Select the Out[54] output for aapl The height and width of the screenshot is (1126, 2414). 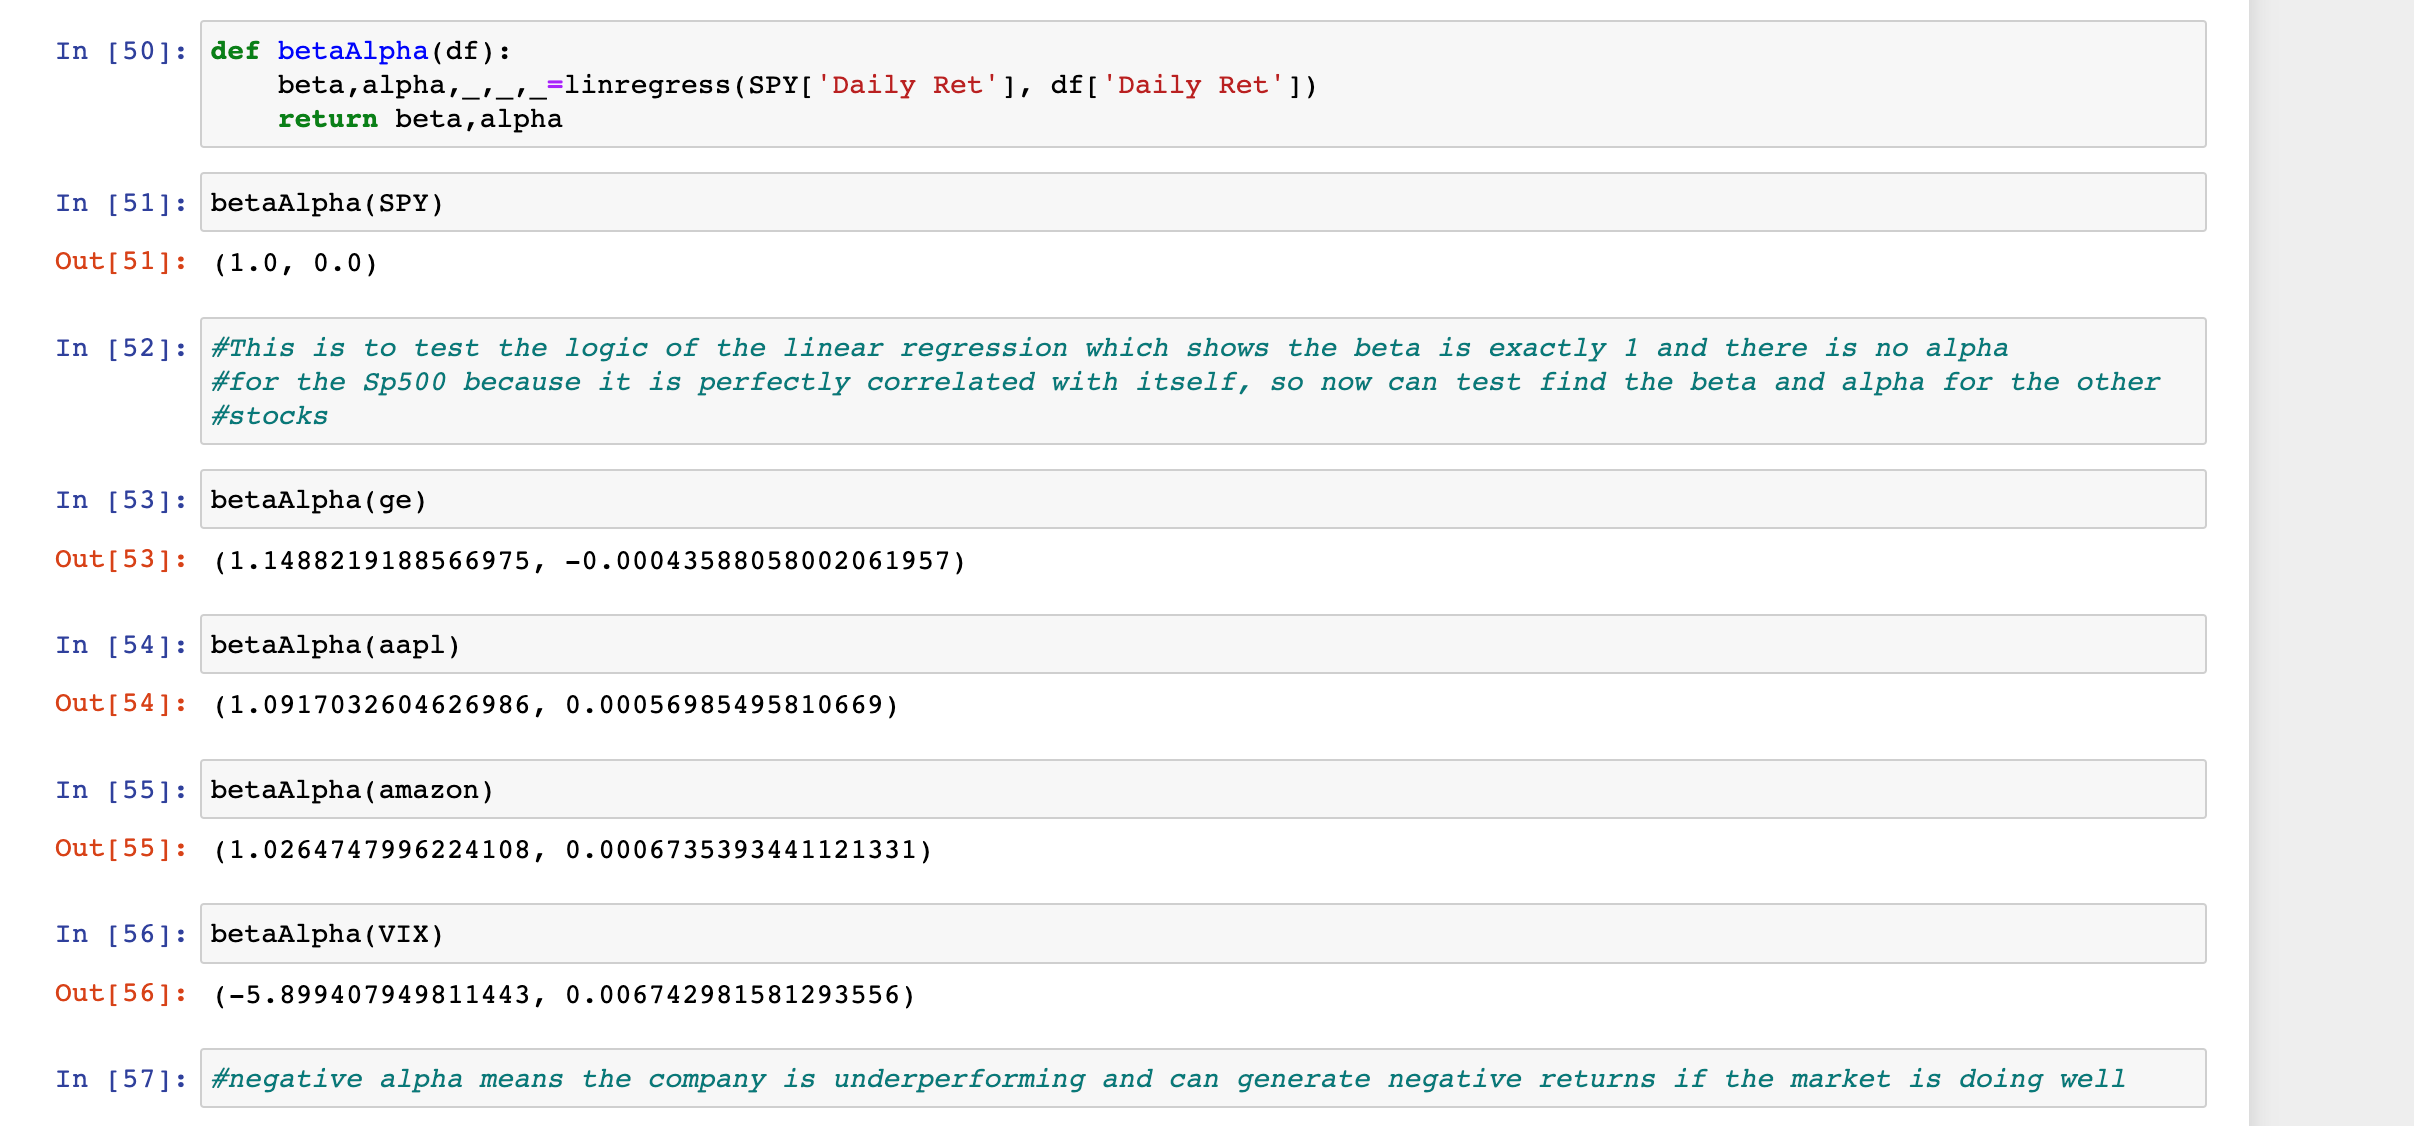pyautogui.click(x=553, y=704)
